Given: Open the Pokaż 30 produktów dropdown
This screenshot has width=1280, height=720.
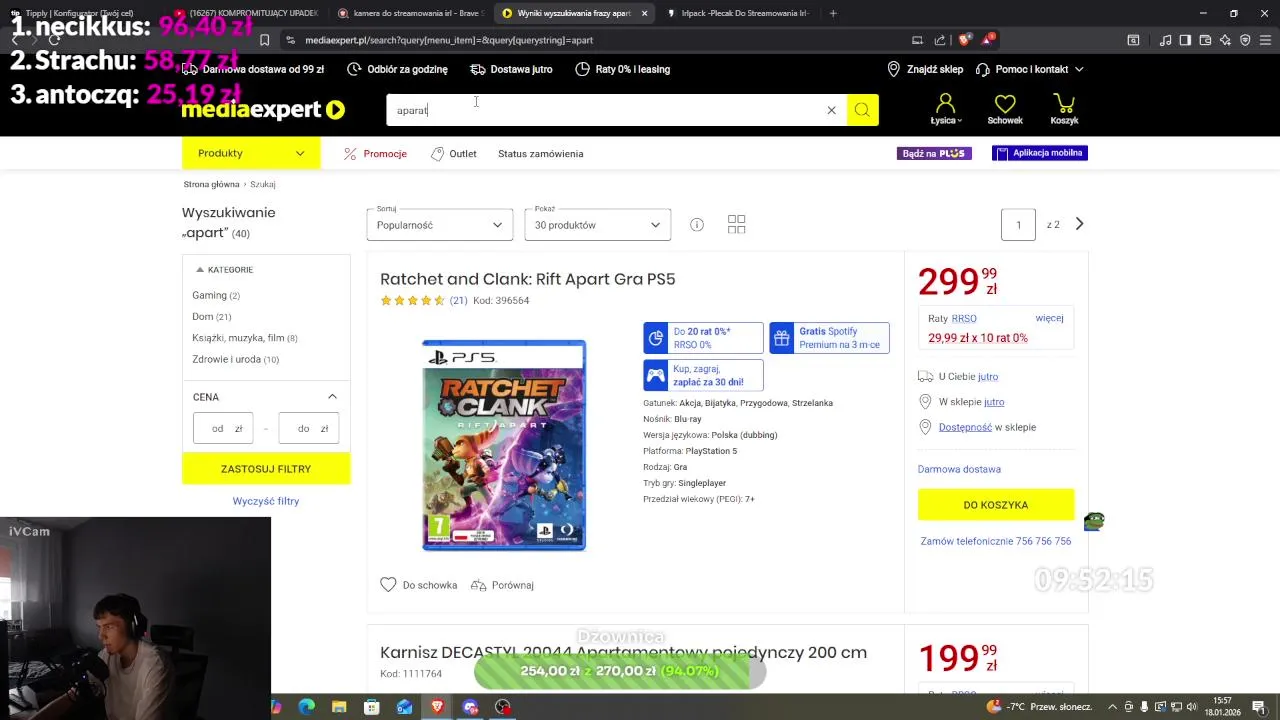Looking at the screenshot, I should pyautogui.click(x=598, y=224).
